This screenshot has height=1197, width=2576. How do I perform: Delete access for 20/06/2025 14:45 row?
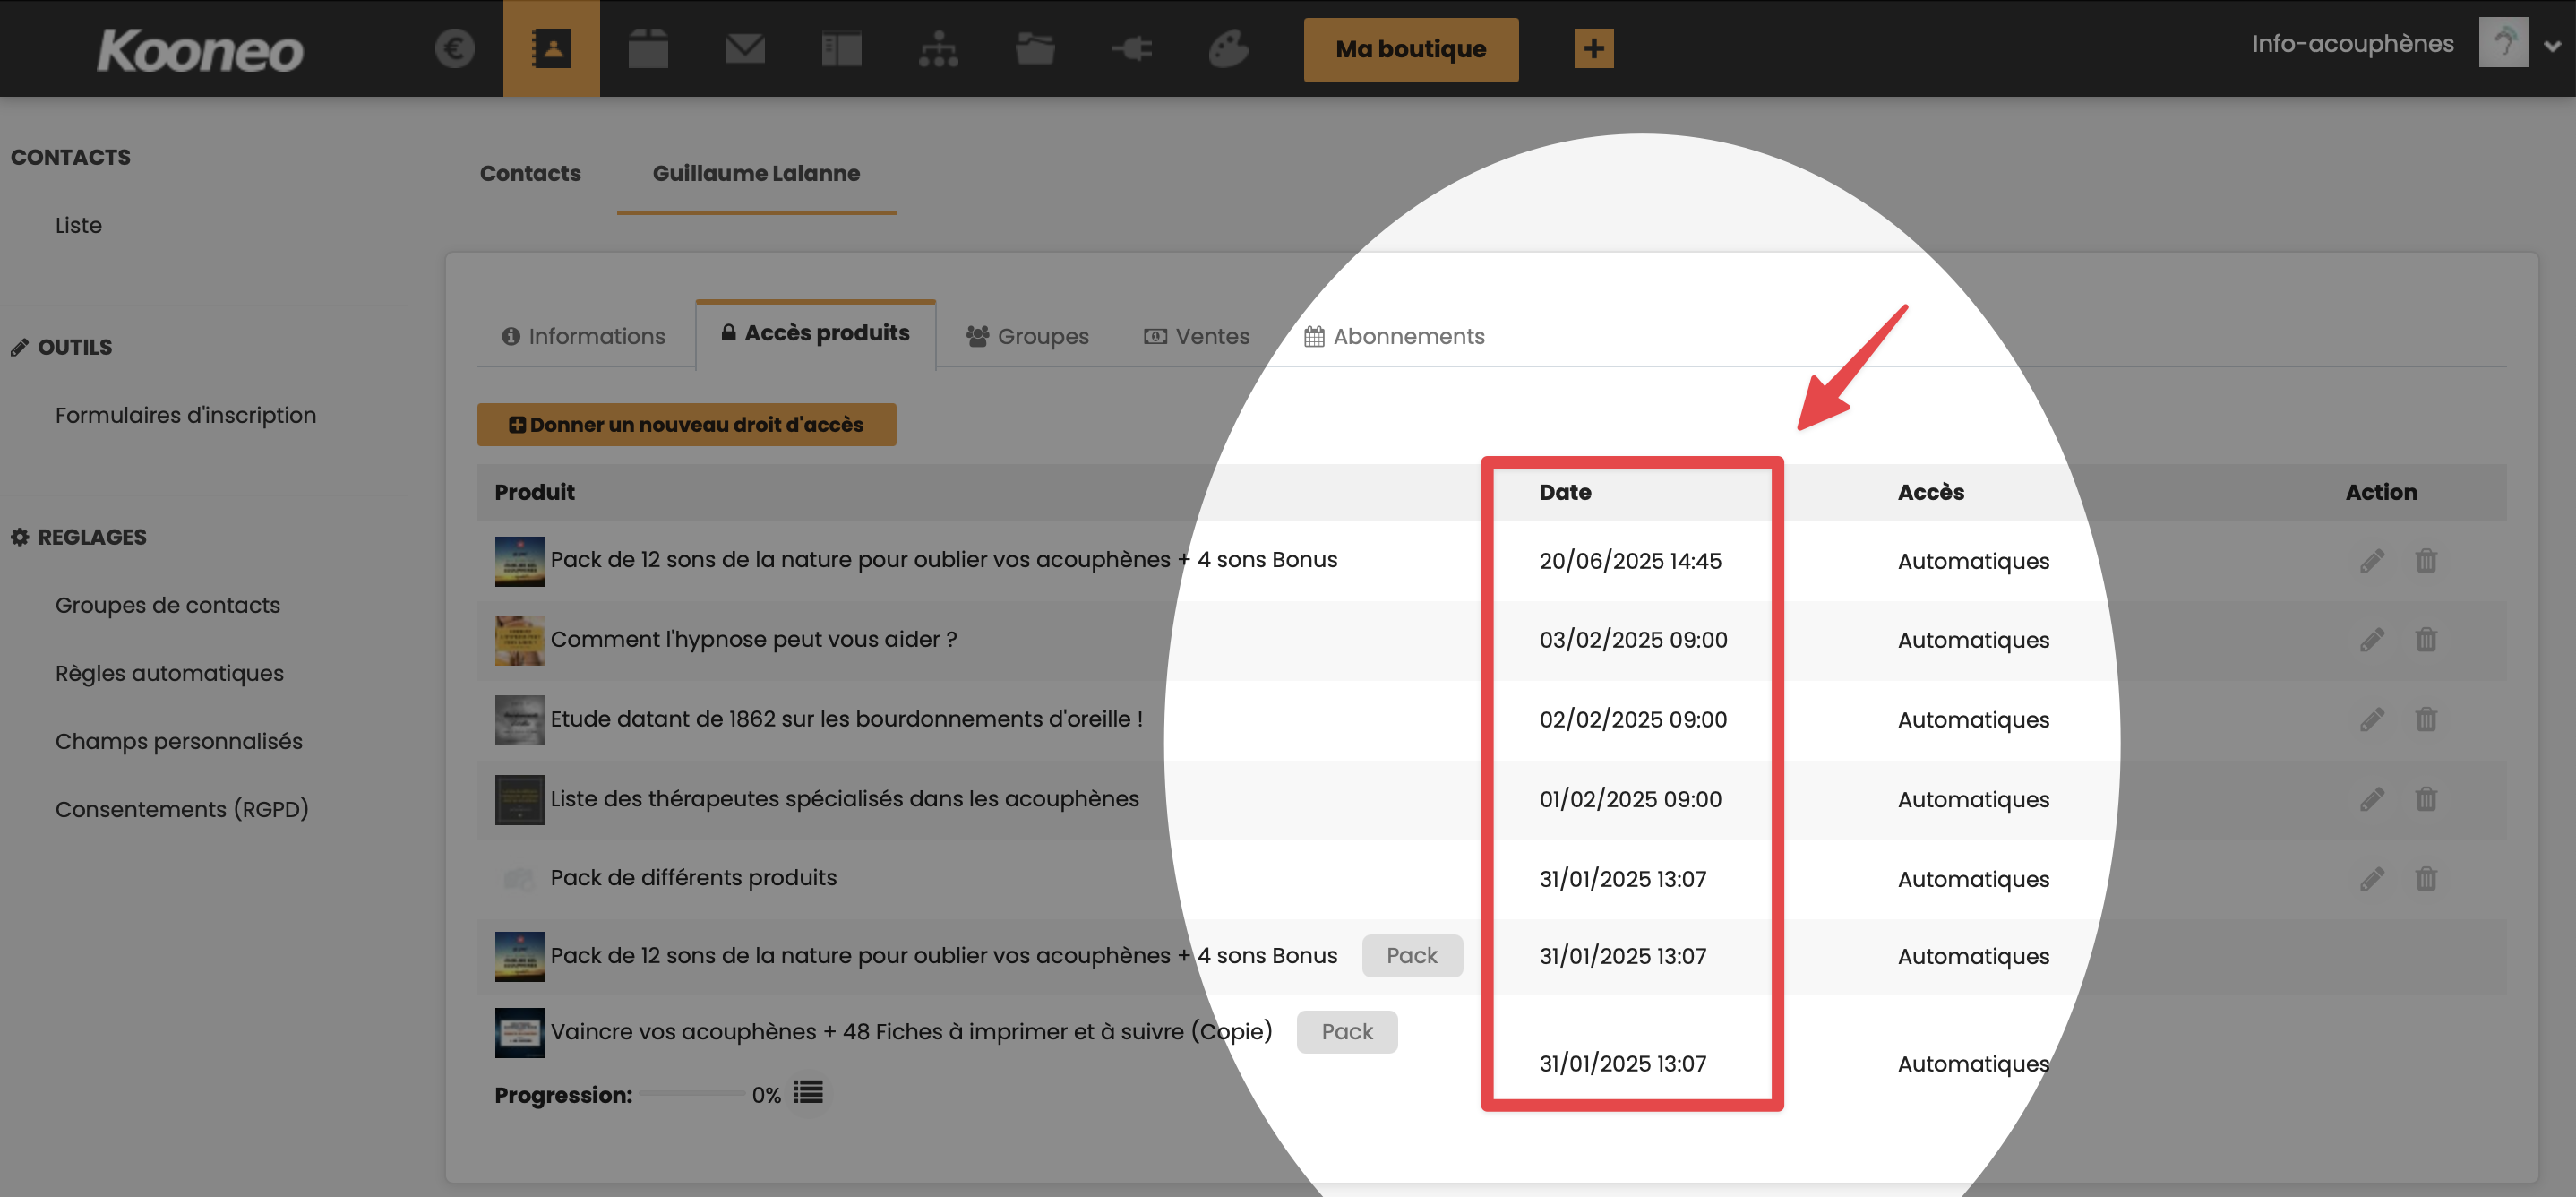2426,561
